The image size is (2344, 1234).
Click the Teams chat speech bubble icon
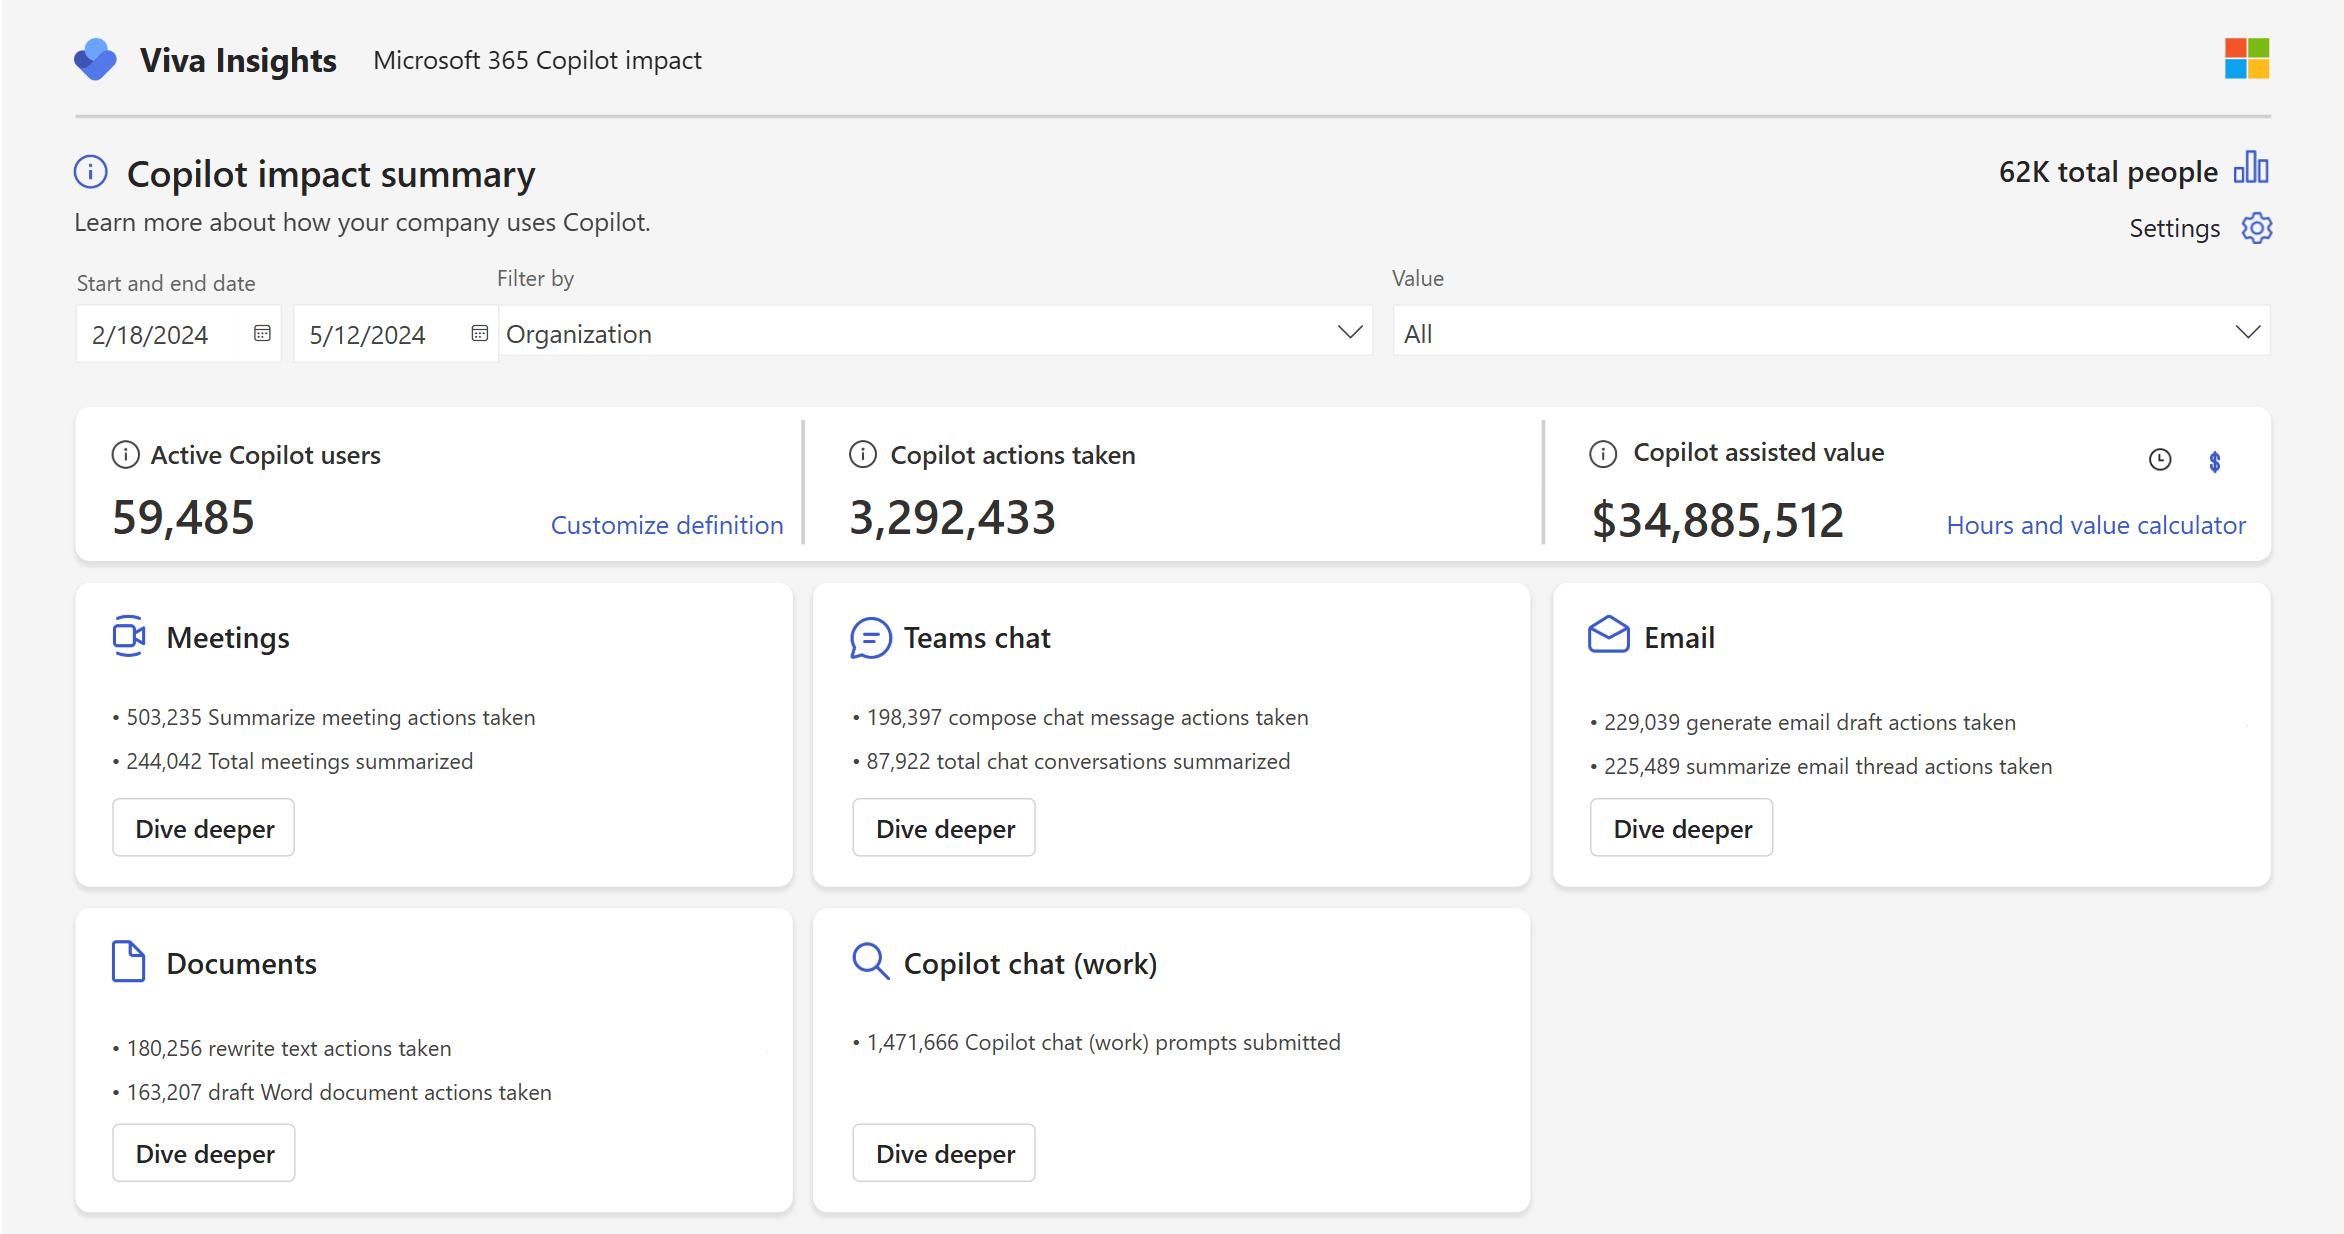coord(869,637)
